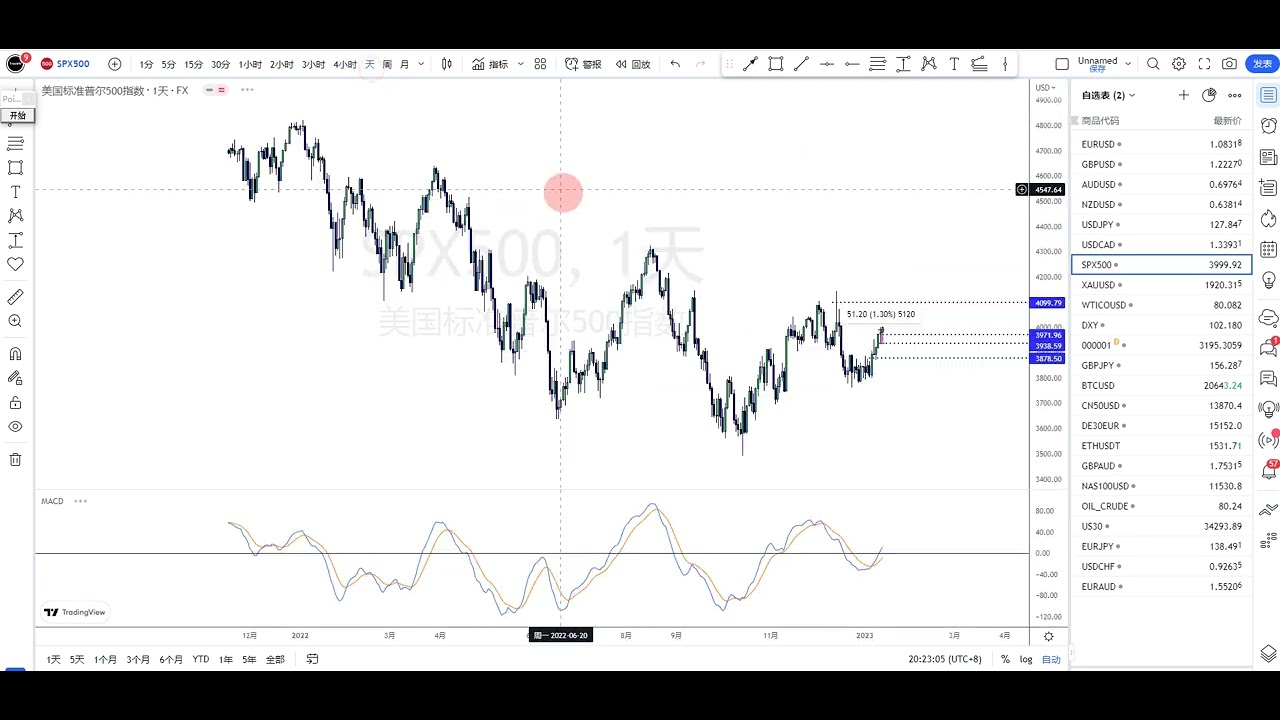Open the 指标 indicators dialog
The width and height of the screenshot is (1280, 720).
click(490, 64)
